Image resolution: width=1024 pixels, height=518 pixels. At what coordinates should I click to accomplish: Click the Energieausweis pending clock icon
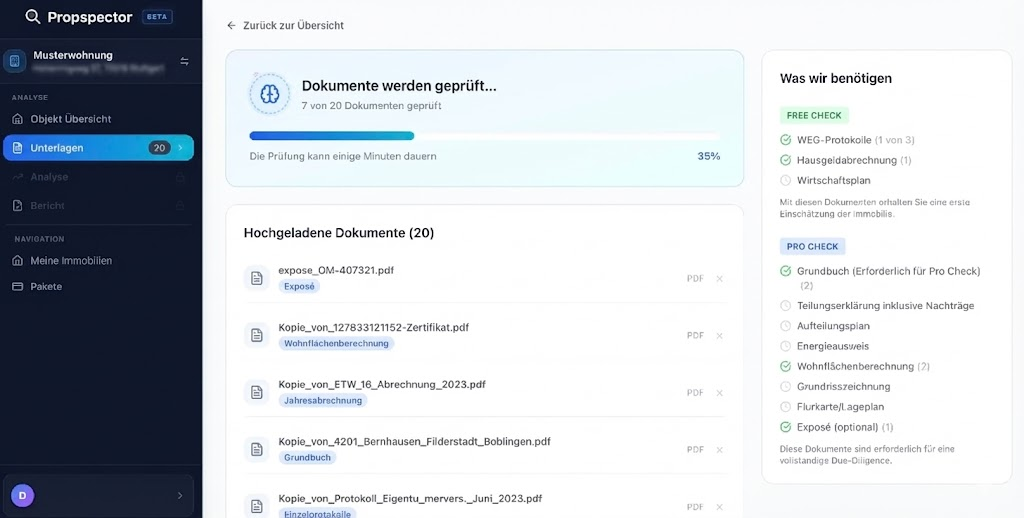click(x=786, y=346)
